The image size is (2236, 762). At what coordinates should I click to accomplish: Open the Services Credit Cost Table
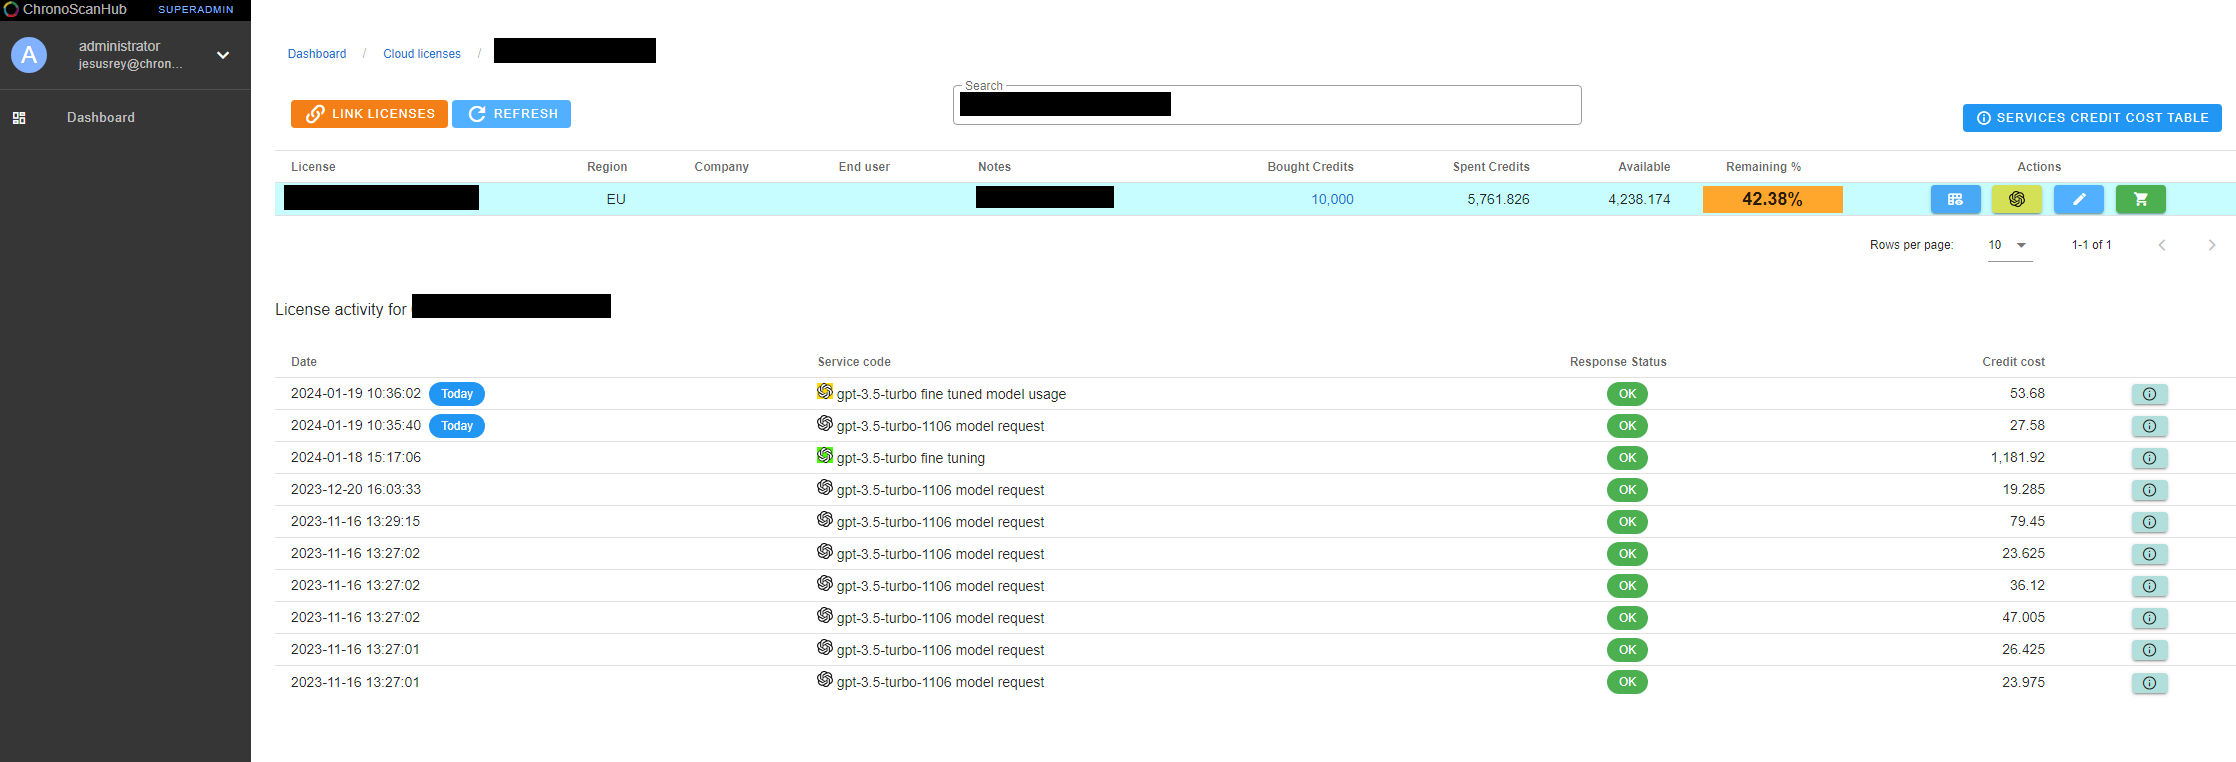(2091, 118)
